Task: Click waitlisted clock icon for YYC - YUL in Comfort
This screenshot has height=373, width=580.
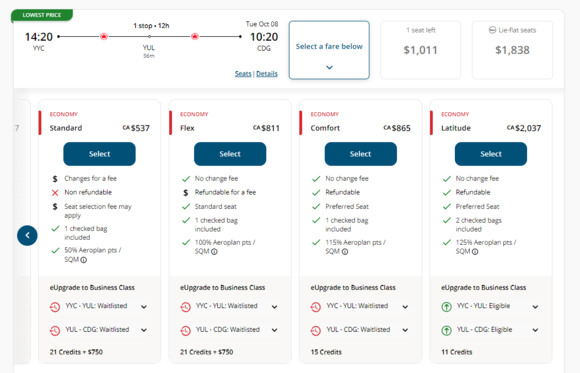Action: coord(316,307)
